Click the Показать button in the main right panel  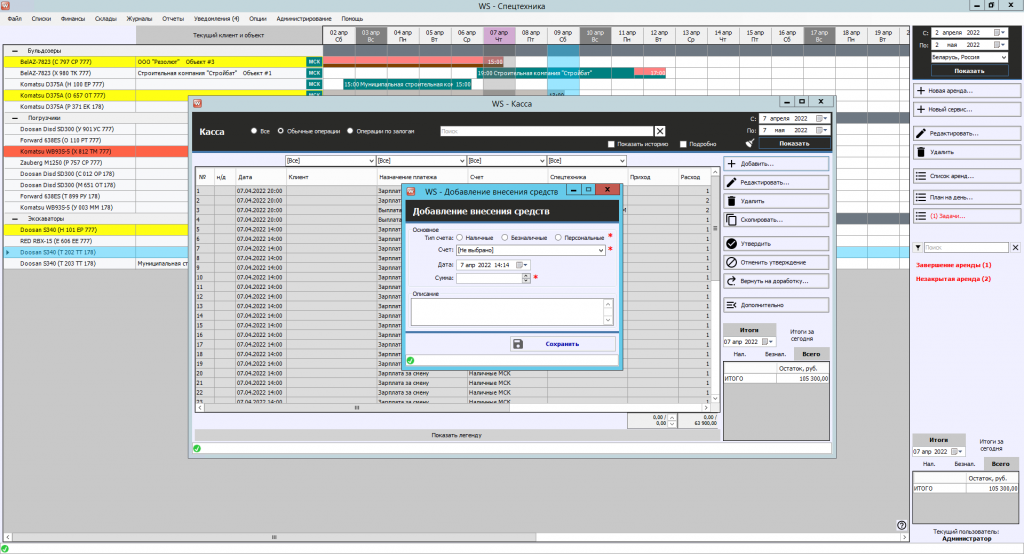point(969,71)
